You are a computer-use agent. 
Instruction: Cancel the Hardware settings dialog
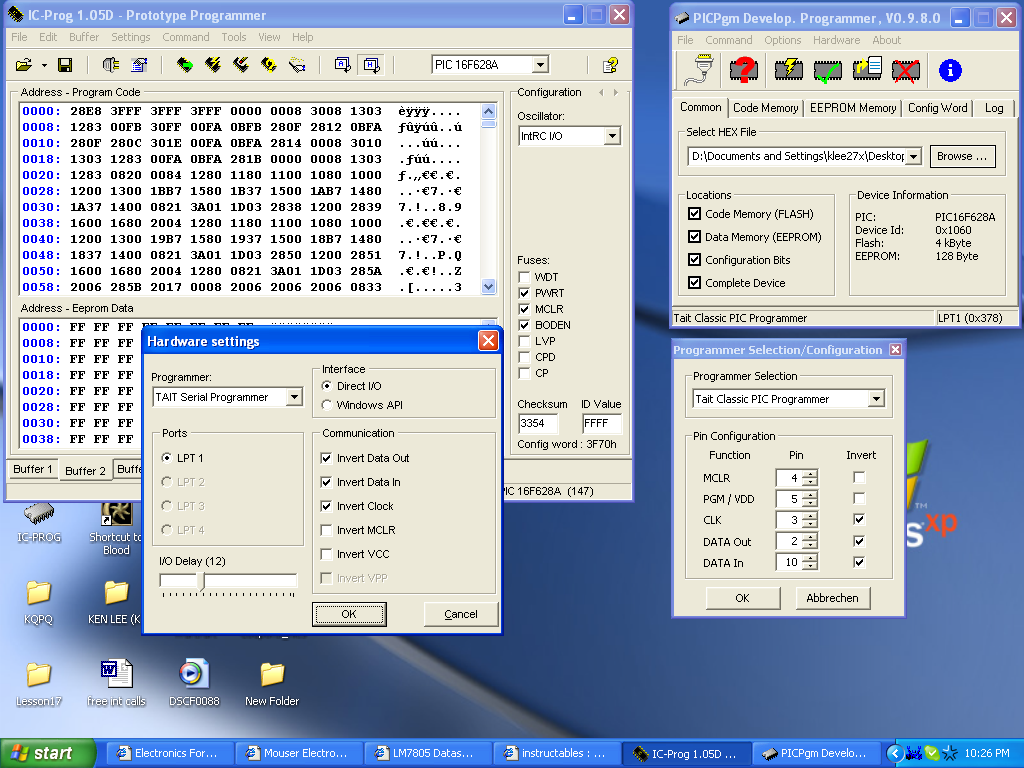pos(460,614)
